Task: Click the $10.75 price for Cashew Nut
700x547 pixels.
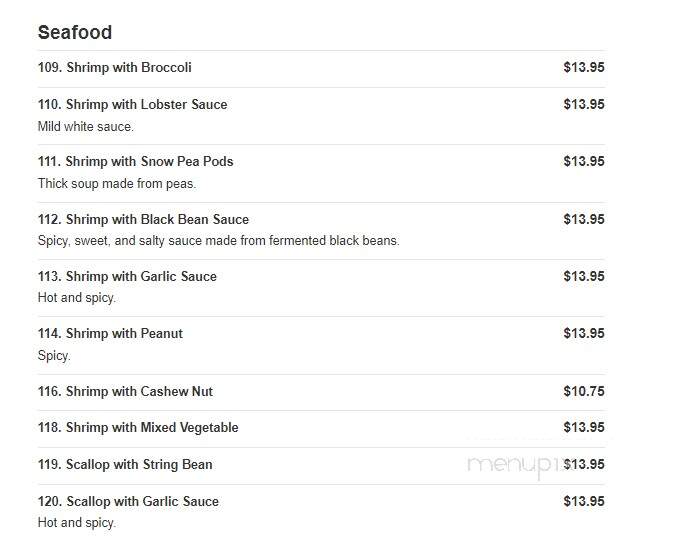Action: (x=584, y=391)
